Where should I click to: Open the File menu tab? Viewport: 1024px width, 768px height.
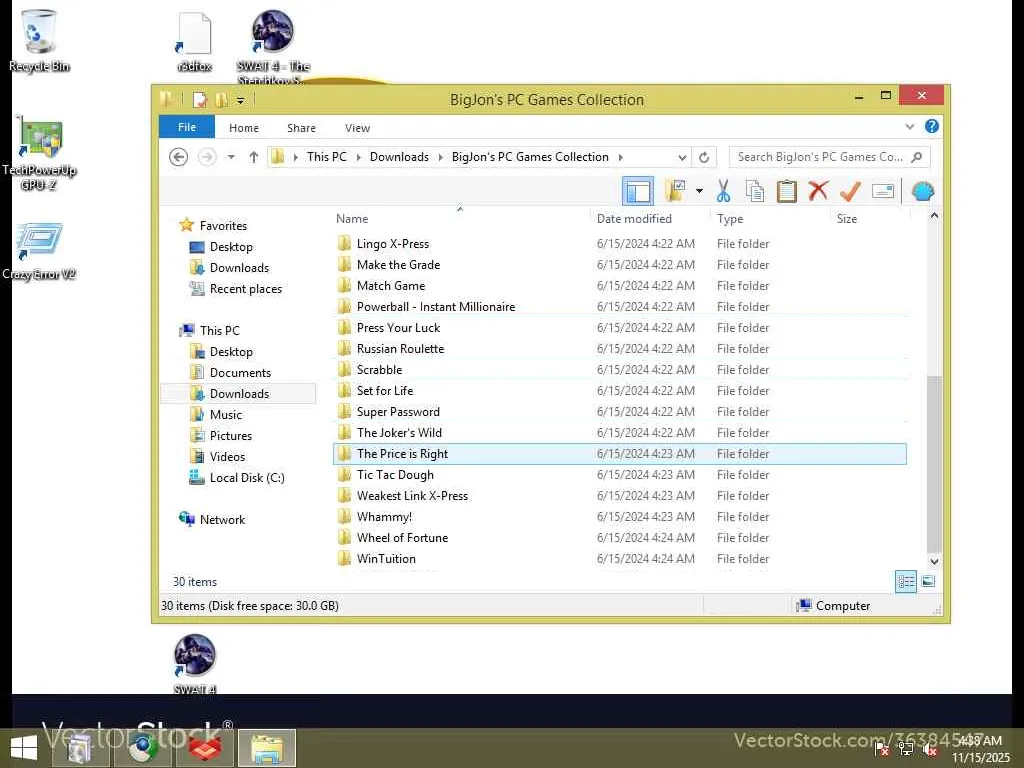187,127
